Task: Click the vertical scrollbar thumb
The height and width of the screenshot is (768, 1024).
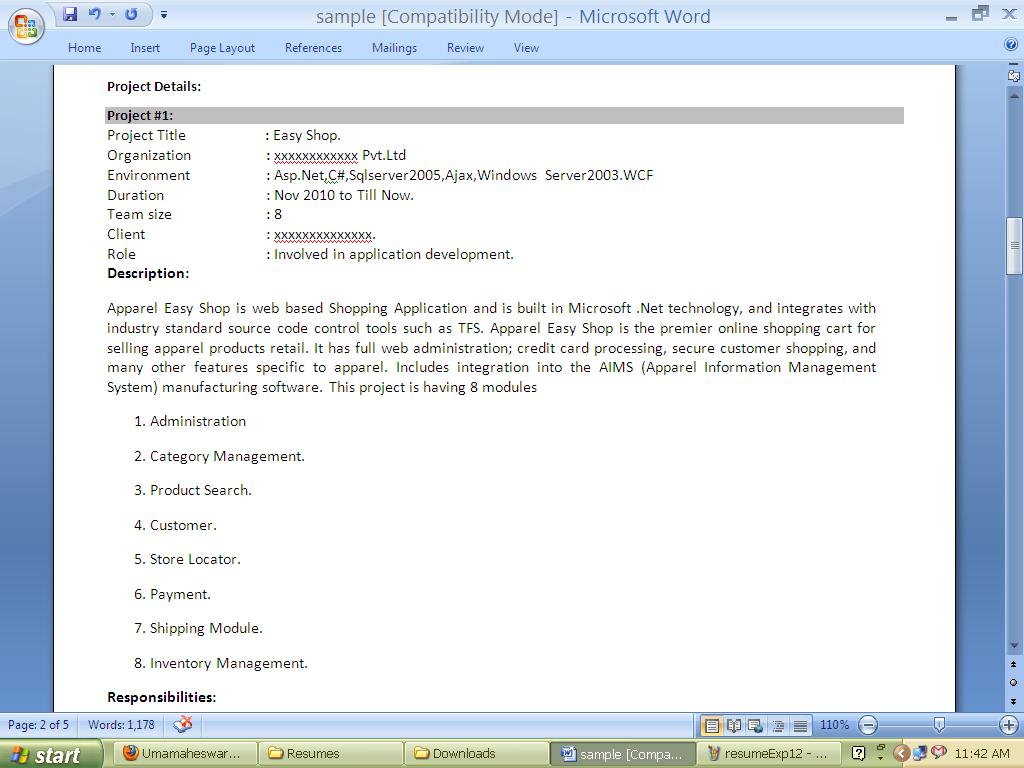Action: click(1014, 246)
